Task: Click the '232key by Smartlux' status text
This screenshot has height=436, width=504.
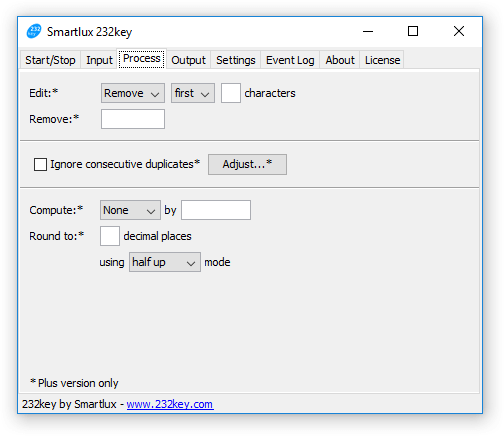Action: coord(69,404)
